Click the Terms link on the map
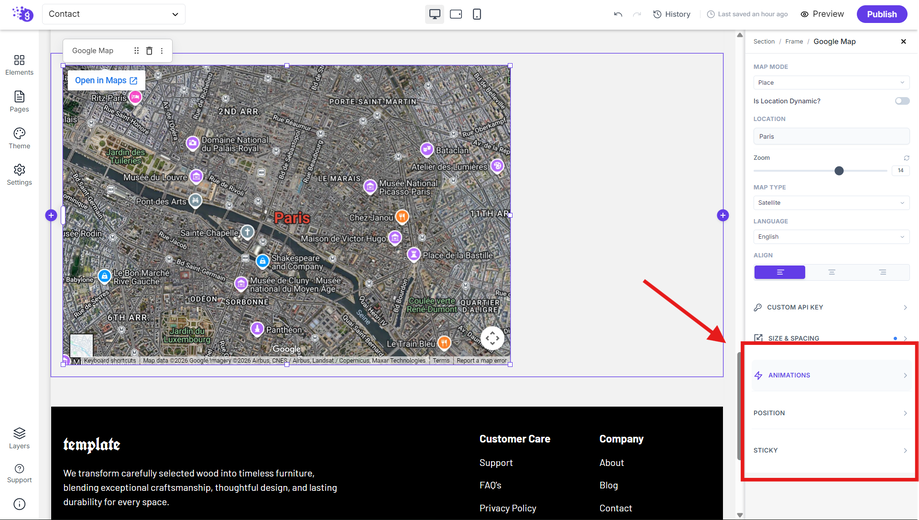The height and width of the screenshot is (520, 919). 441,361
